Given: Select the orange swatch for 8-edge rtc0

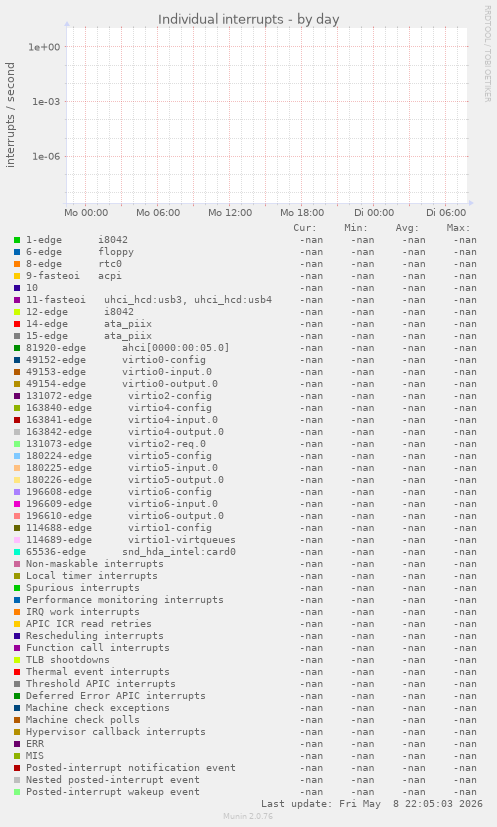Looking at the screenshot, I should pos(17,264).
